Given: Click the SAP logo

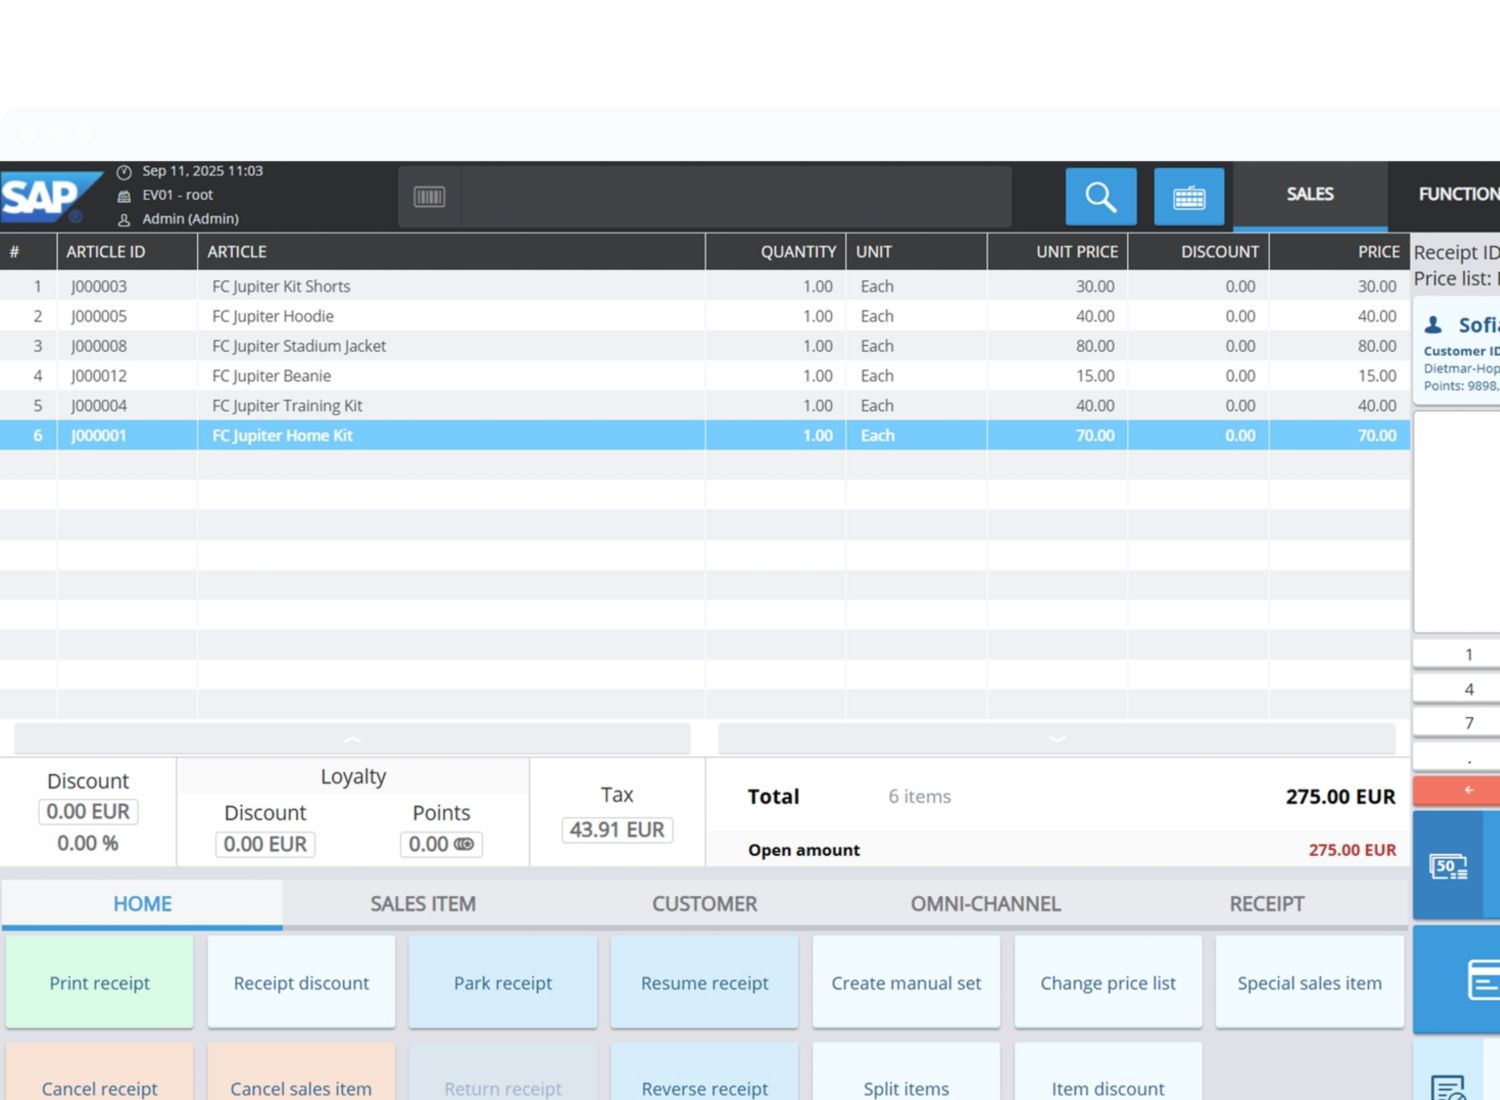Looking at the screenshot, I should coord(45,197).
